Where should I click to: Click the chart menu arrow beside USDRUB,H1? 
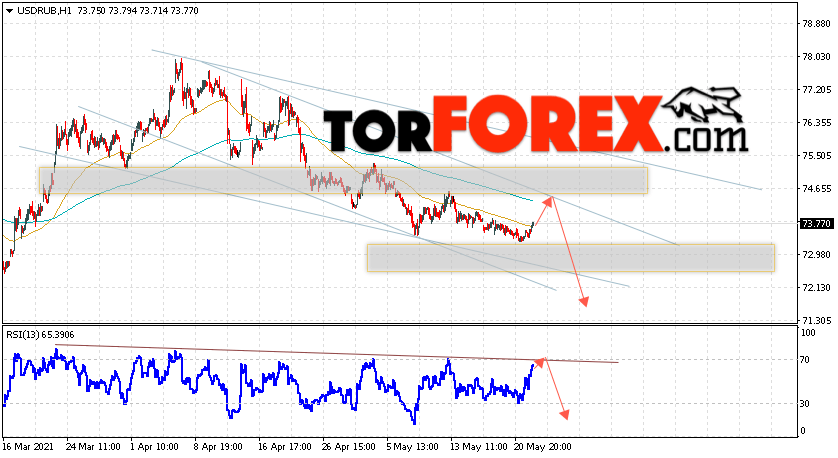click(9, 11)
